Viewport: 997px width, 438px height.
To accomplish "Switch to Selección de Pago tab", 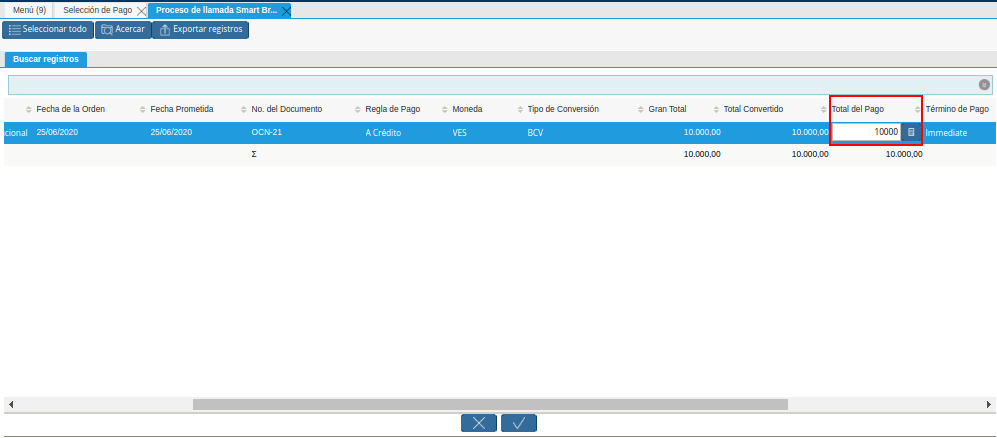I will 97,10.
